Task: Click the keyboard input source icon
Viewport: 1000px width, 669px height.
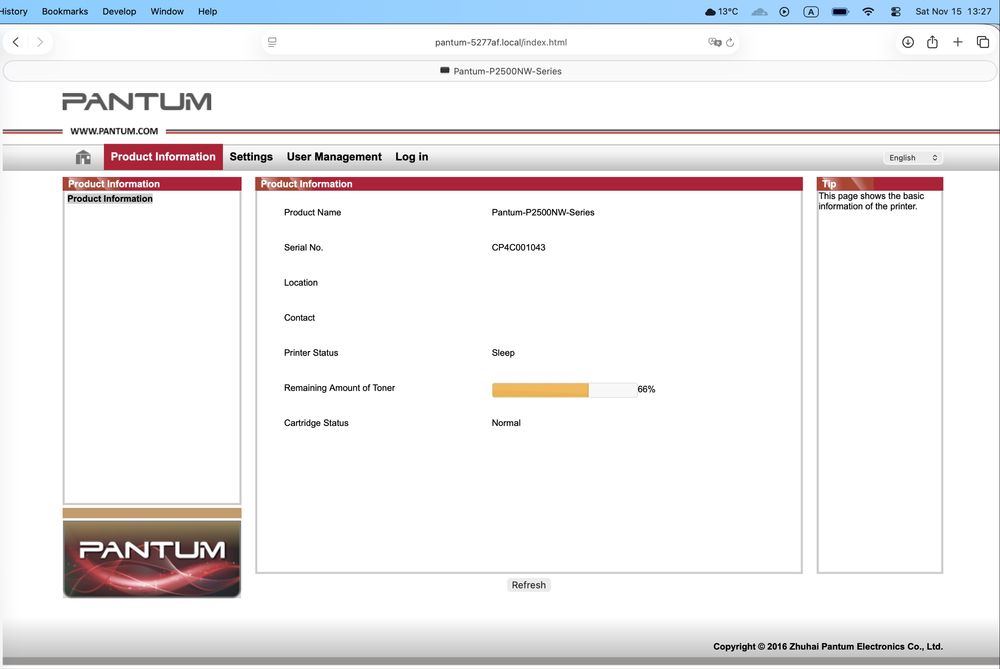Action: pyautogui.click(x=811, y=11)
